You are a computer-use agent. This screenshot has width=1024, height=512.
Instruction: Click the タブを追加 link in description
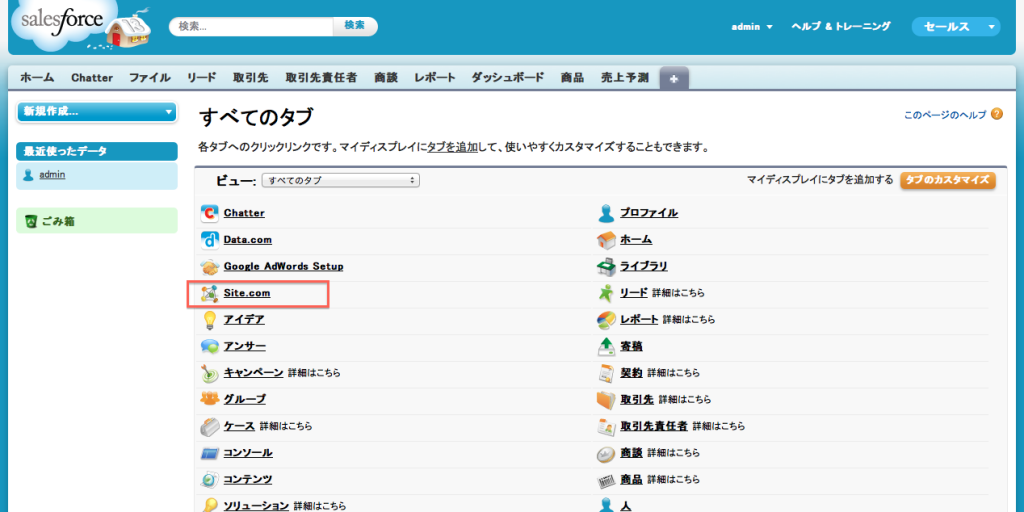453,148
